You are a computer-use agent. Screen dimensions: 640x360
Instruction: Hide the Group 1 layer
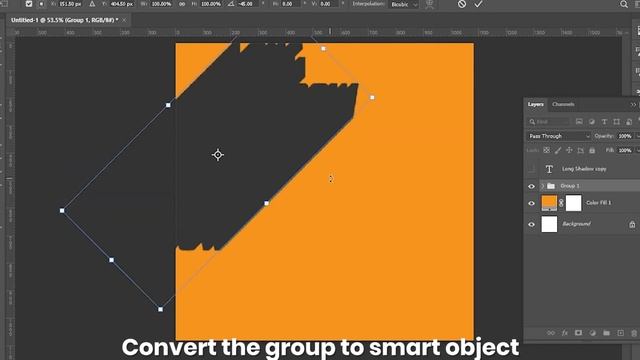click(531, 186)
